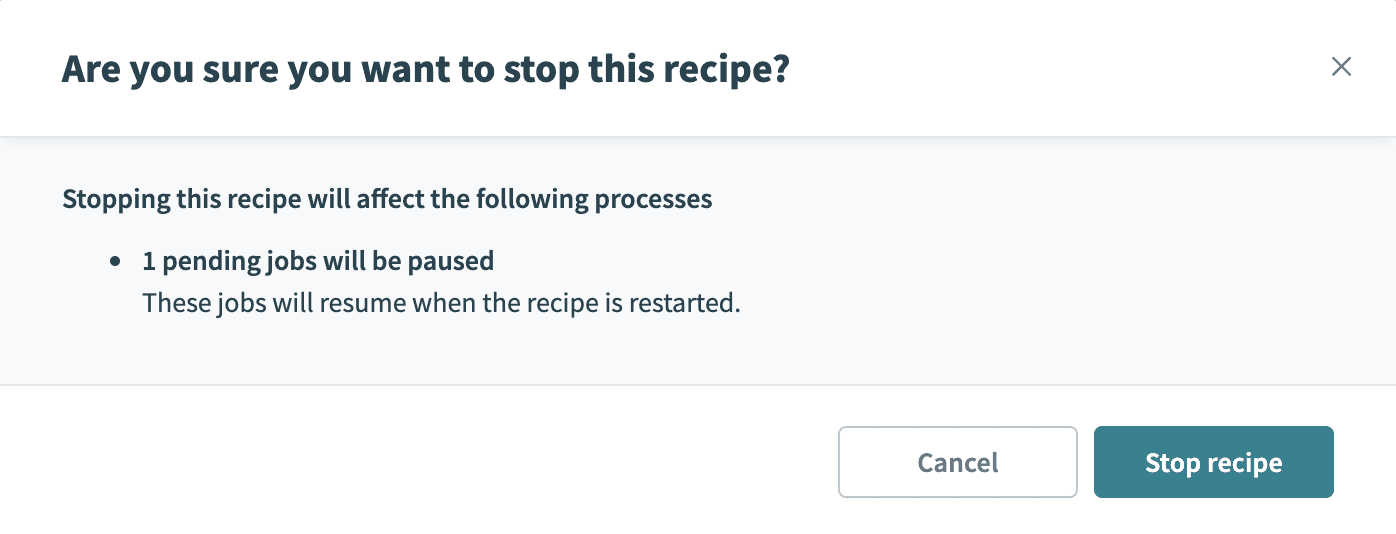
Task: Click the bullet point before pending jobs
Action: [x=117, y=262]
